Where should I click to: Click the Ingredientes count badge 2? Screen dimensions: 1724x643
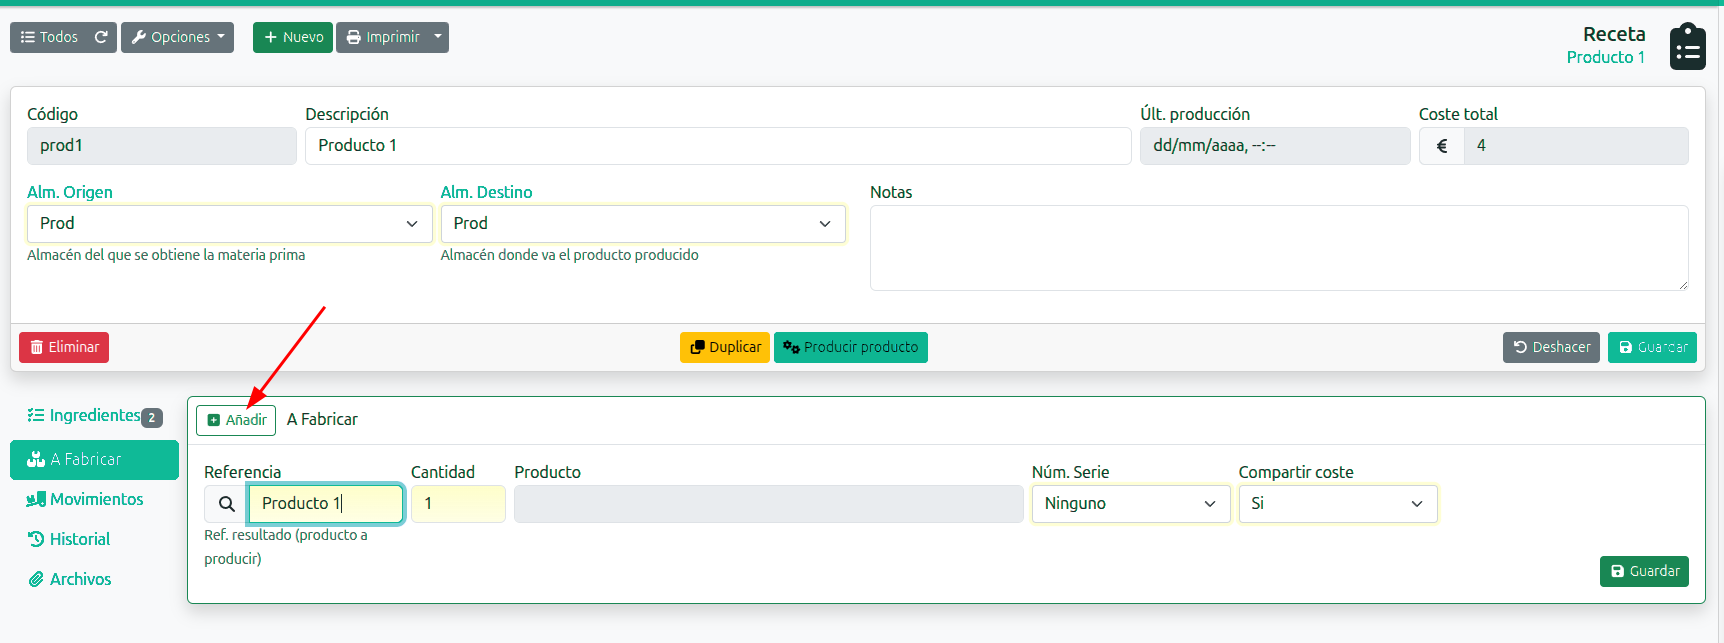[x=152, y=418]
